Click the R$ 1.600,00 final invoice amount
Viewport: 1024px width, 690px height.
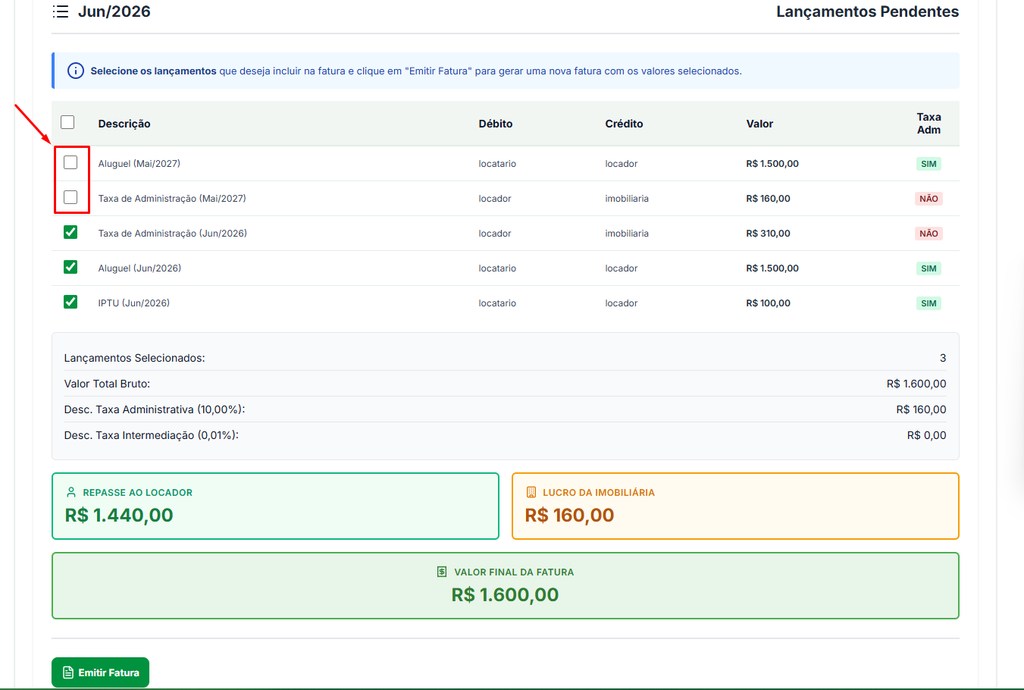[x=505, y=595]
